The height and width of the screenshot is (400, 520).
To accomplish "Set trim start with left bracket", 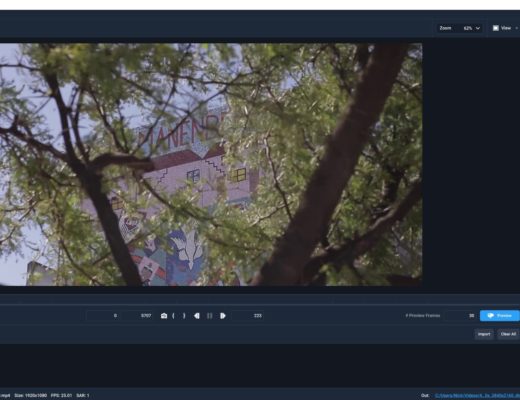I will click(x=173, y=316).
